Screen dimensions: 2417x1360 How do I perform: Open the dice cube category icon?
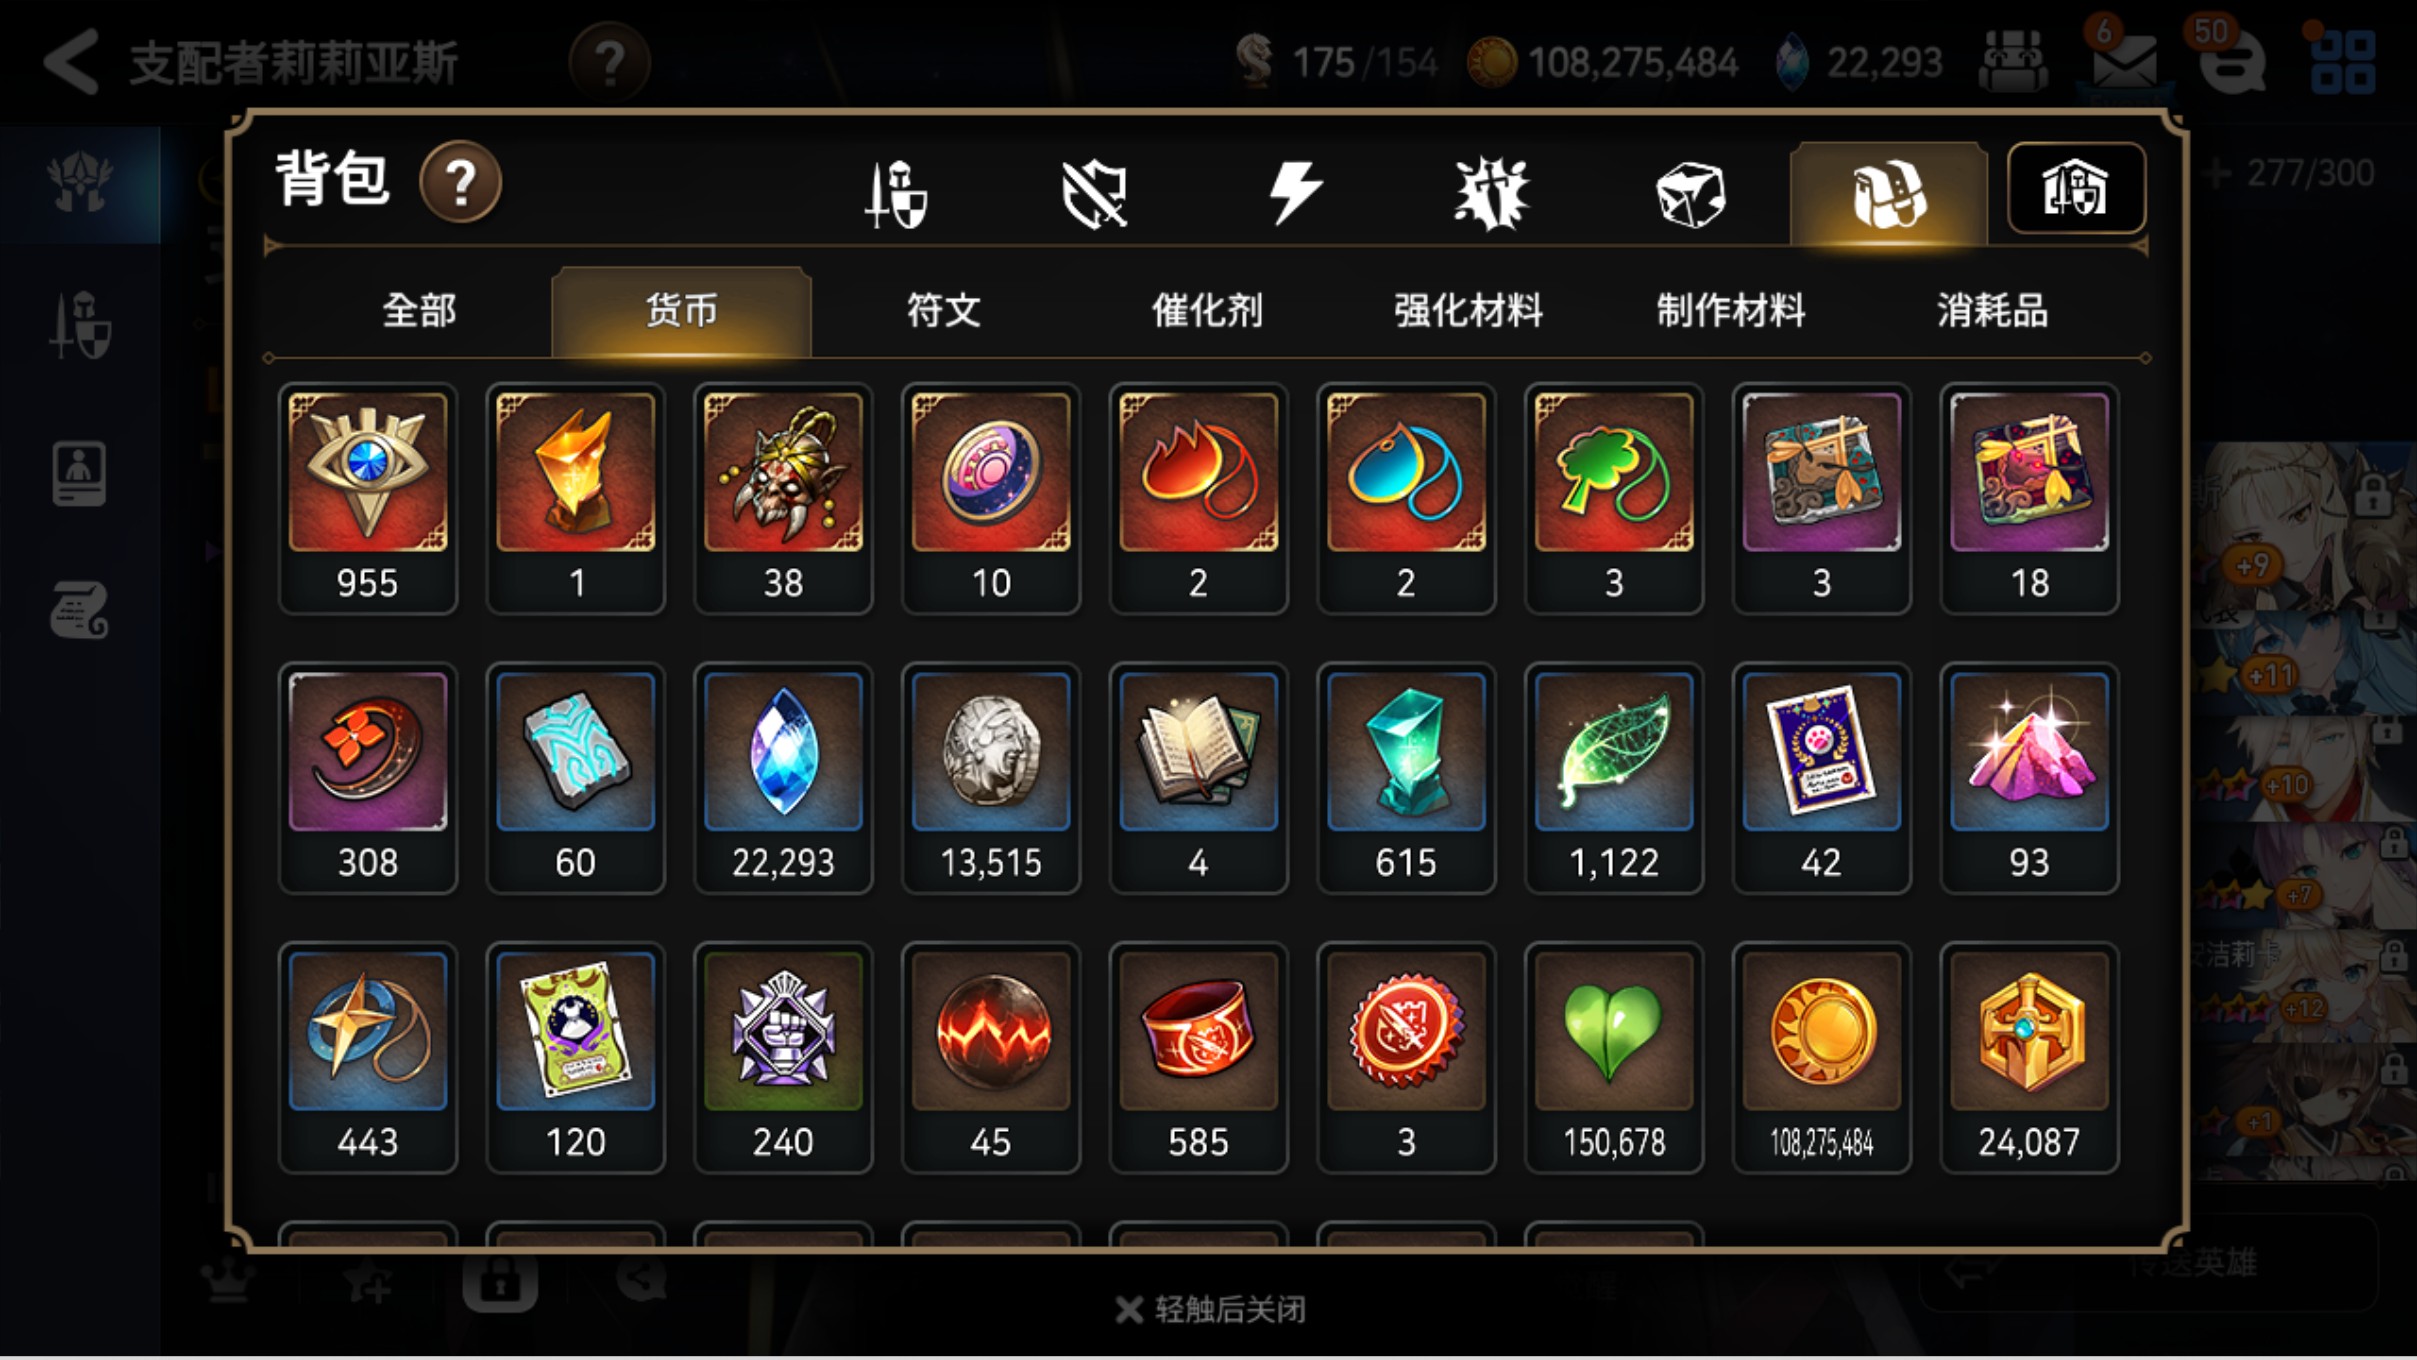click(1690, 194)
